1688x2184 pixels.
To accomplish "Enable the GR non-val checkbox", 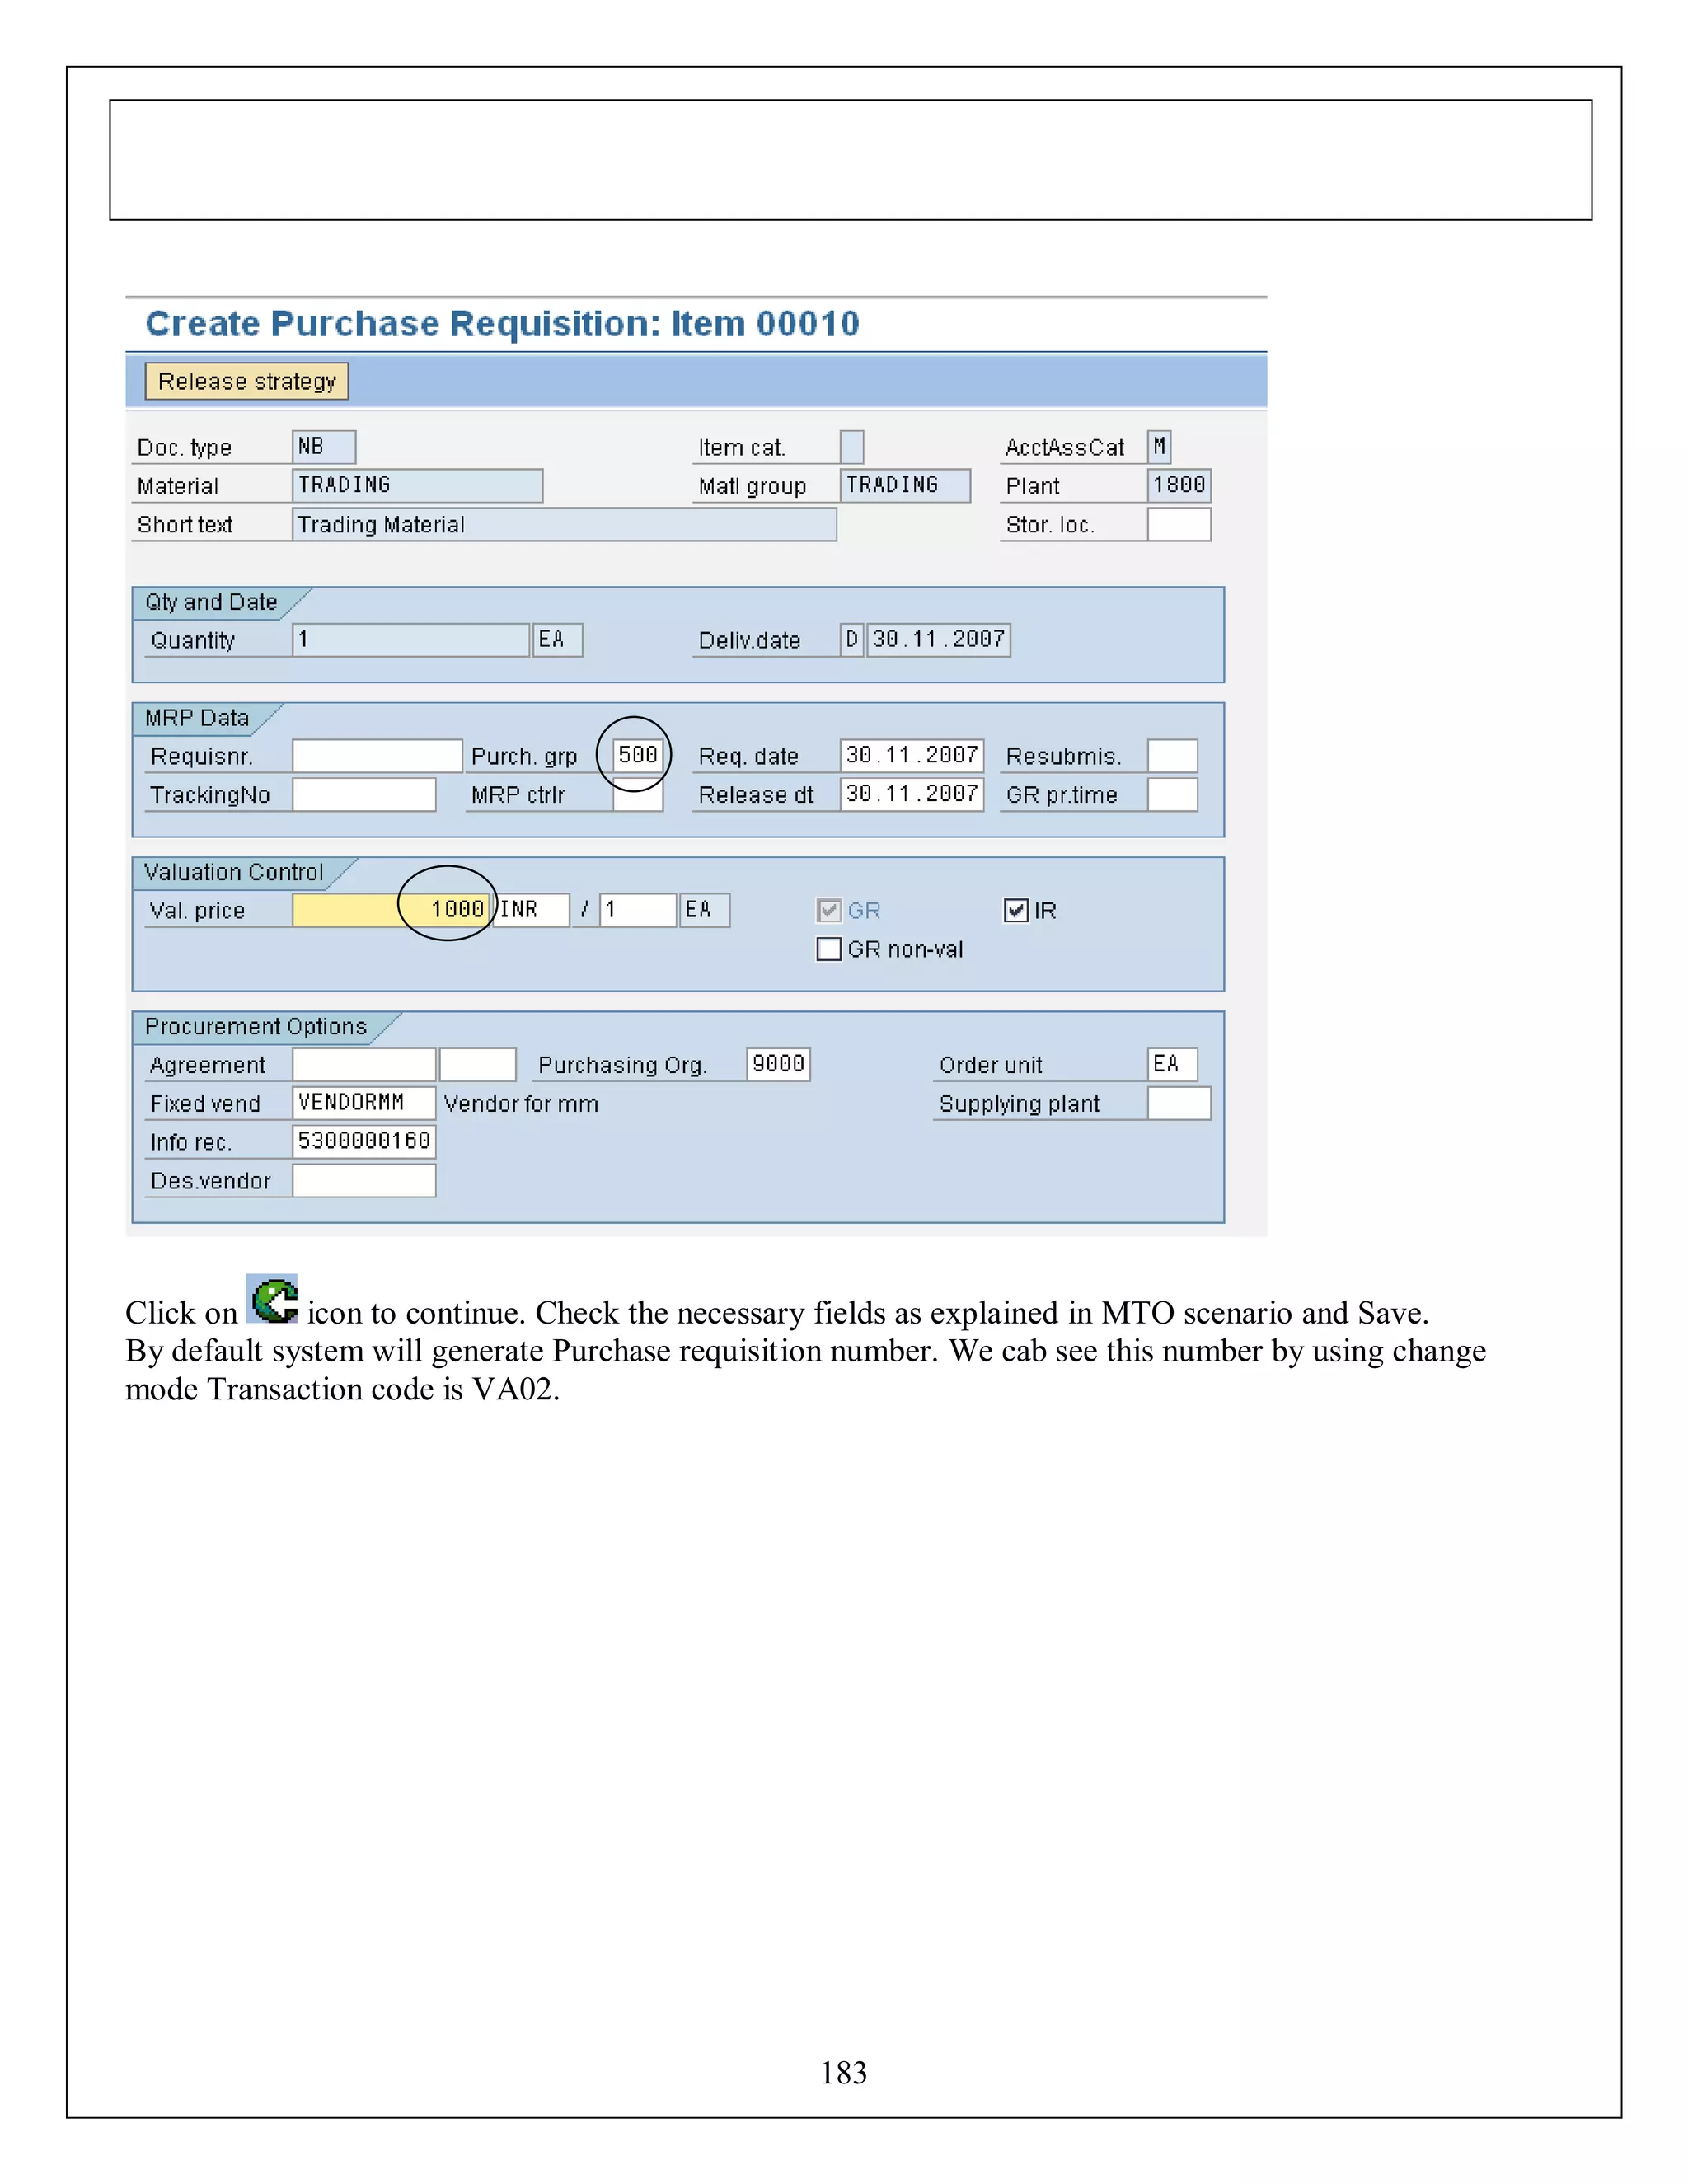I will (x=828, y=949).
